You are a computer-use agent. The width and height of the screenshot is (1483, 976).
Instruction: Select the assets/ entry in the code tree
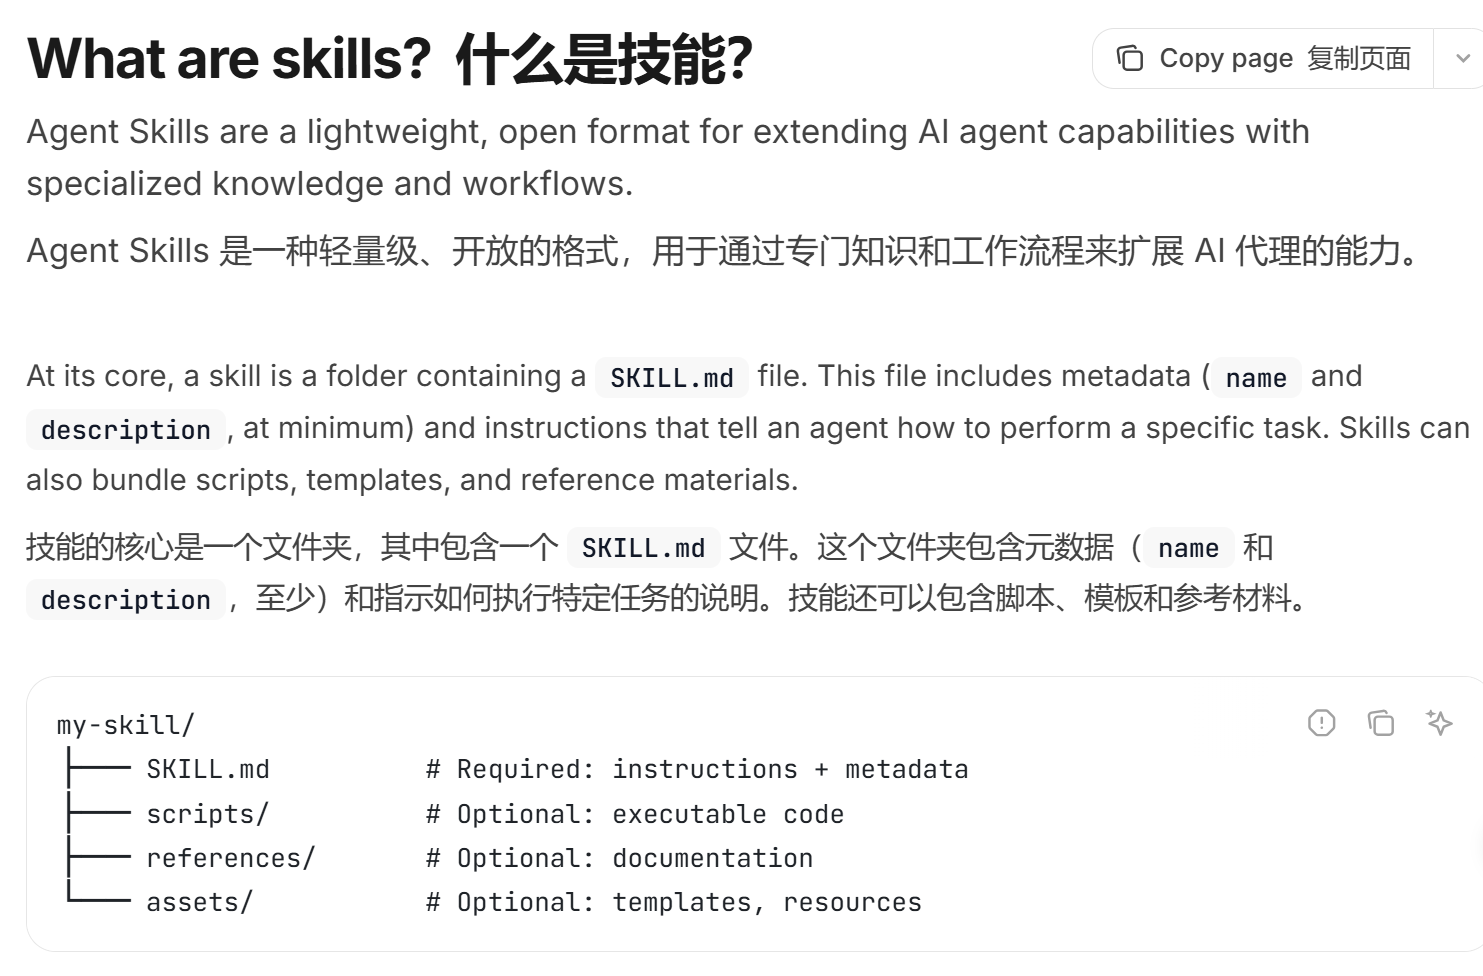[200, 902]
